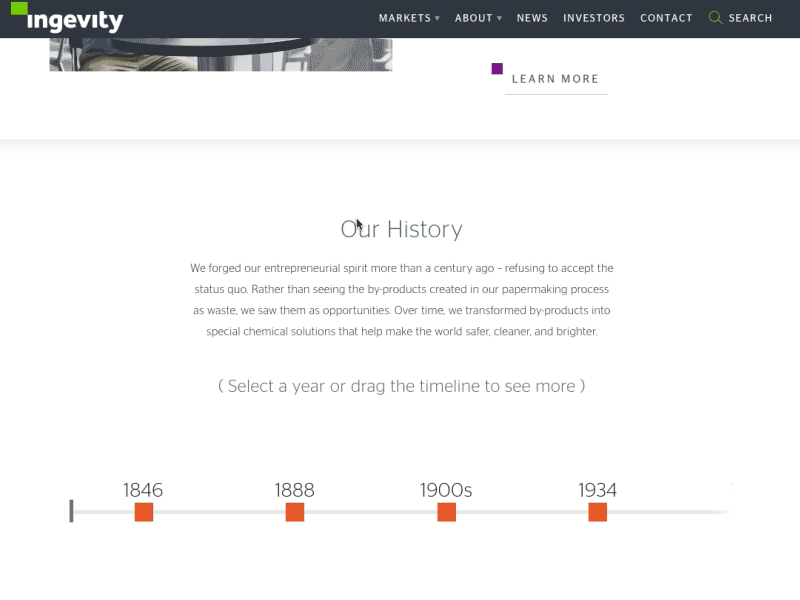This screenshot has height=600, width=800.
Task: Open the MARKETS dropdown menu
Action: (404, 17)
